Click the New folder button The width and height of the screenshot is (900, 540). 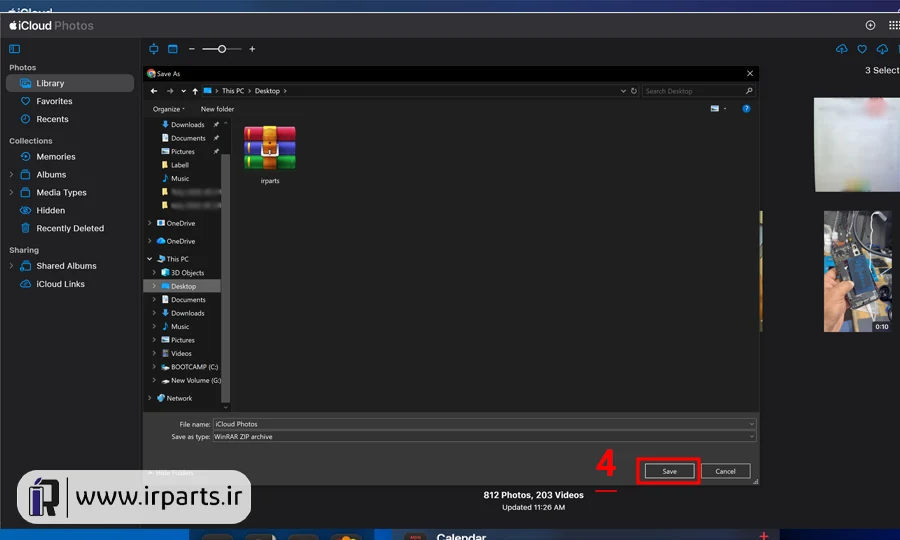(x=217, y=109)
